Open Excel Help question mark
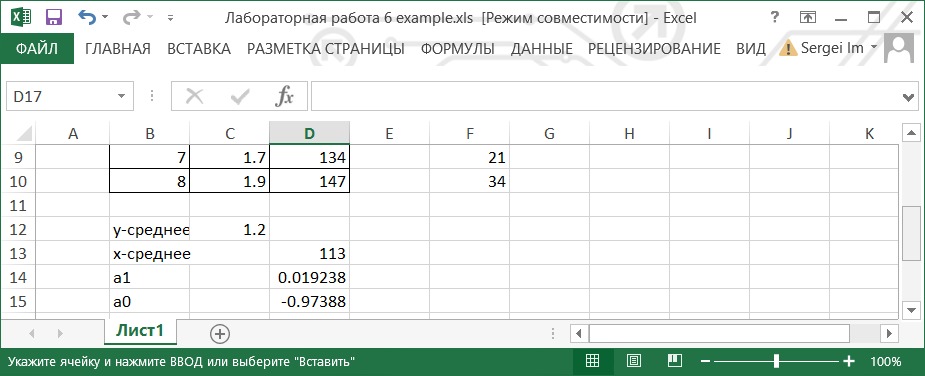Image resolution: width=925 pixels, height=376 pixels. [x=775, y=18]
